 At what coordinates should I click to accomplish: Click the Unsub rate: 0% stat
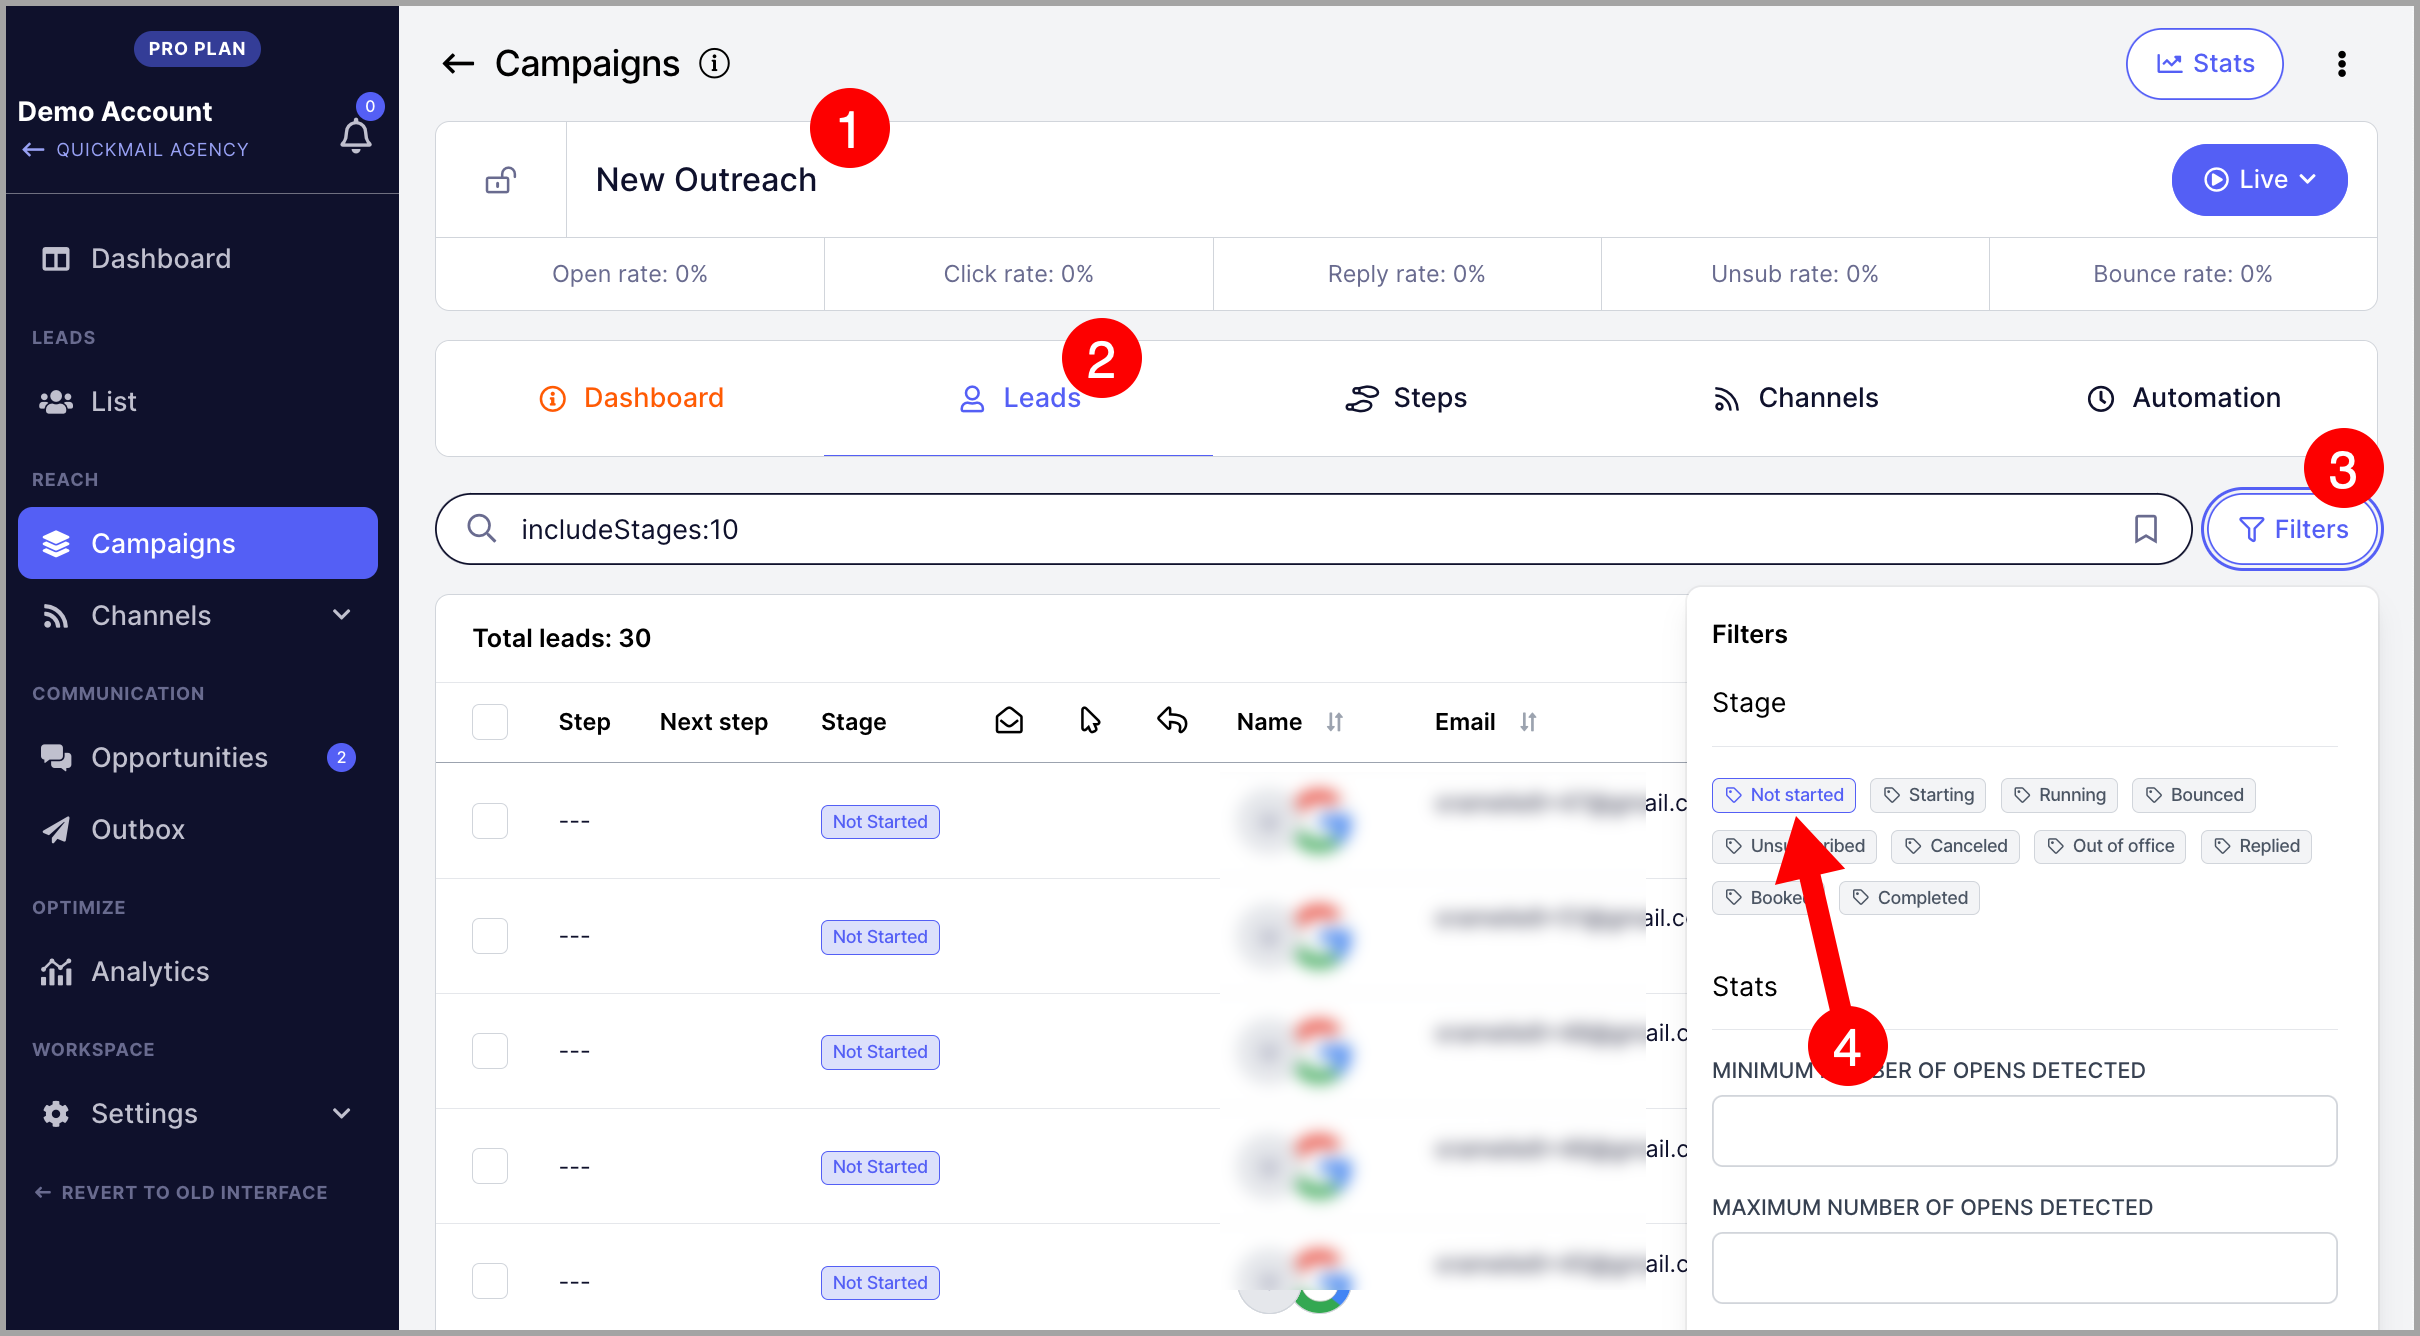(1794, 274)
